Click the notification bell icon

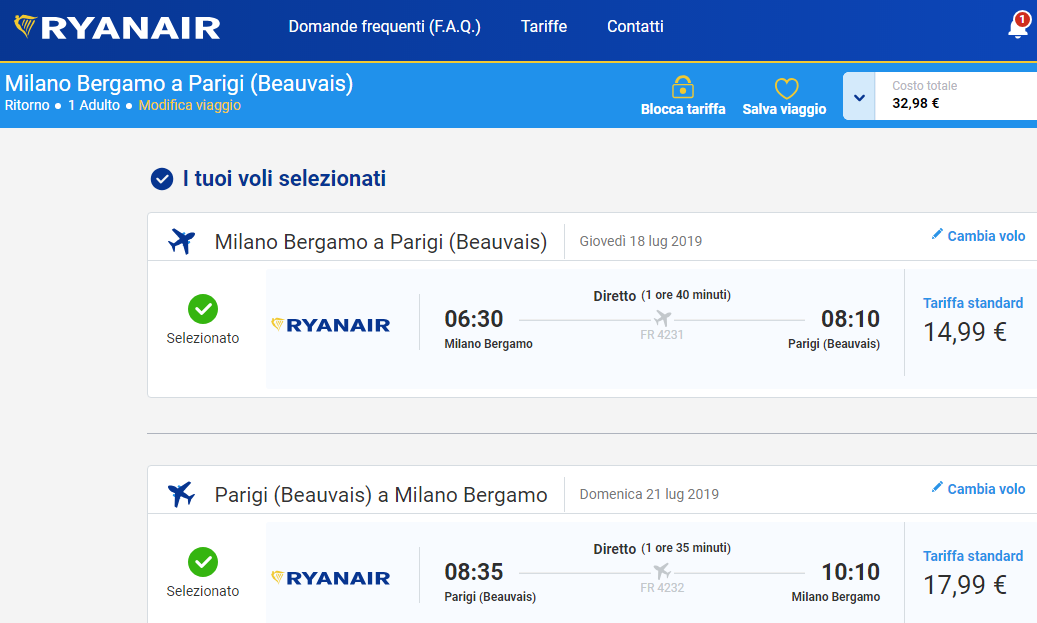click(x=1018, y=27)
